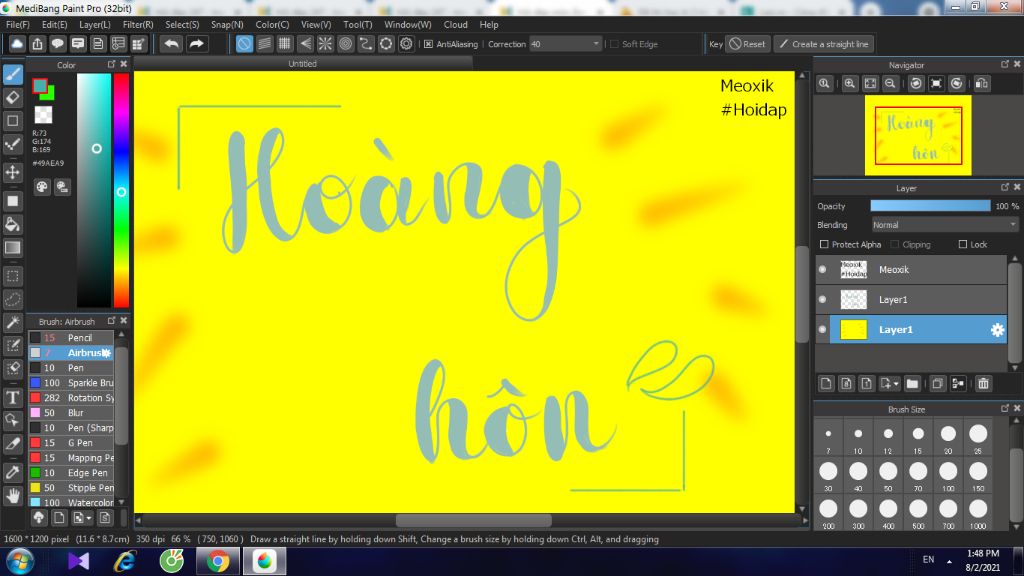Delete layer with trash icon
This screenshot has height=576, width=1024.
point(984,383)
